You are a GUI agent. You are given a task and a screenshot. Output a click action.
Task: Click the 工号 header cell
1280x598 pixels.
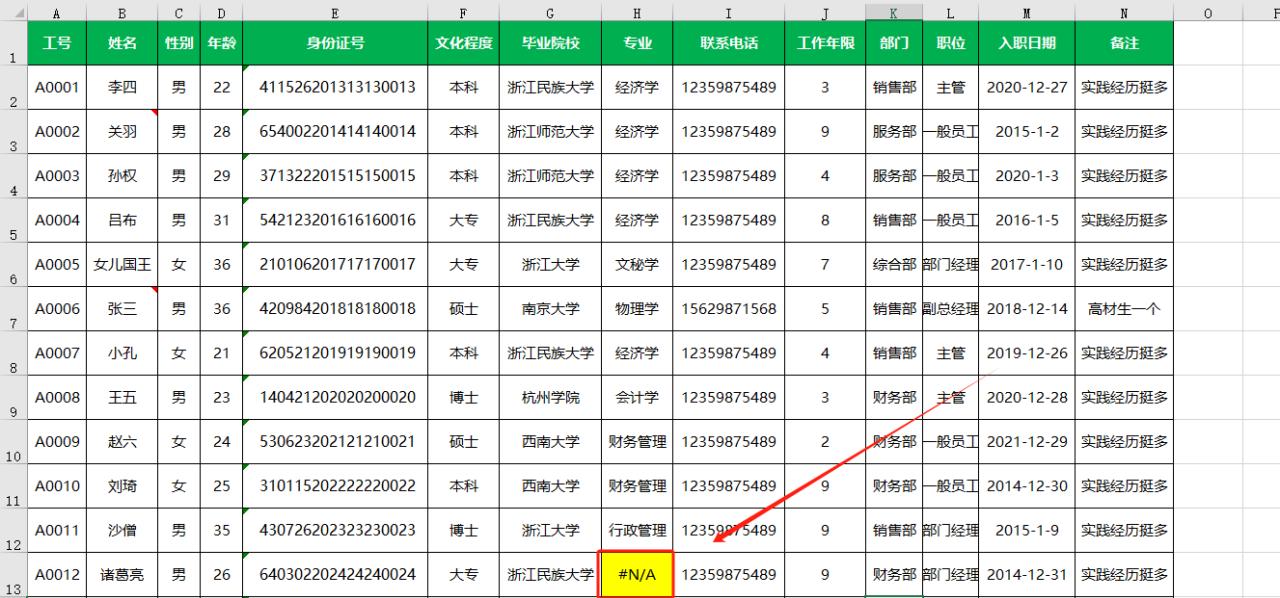[x=57, y=43]
